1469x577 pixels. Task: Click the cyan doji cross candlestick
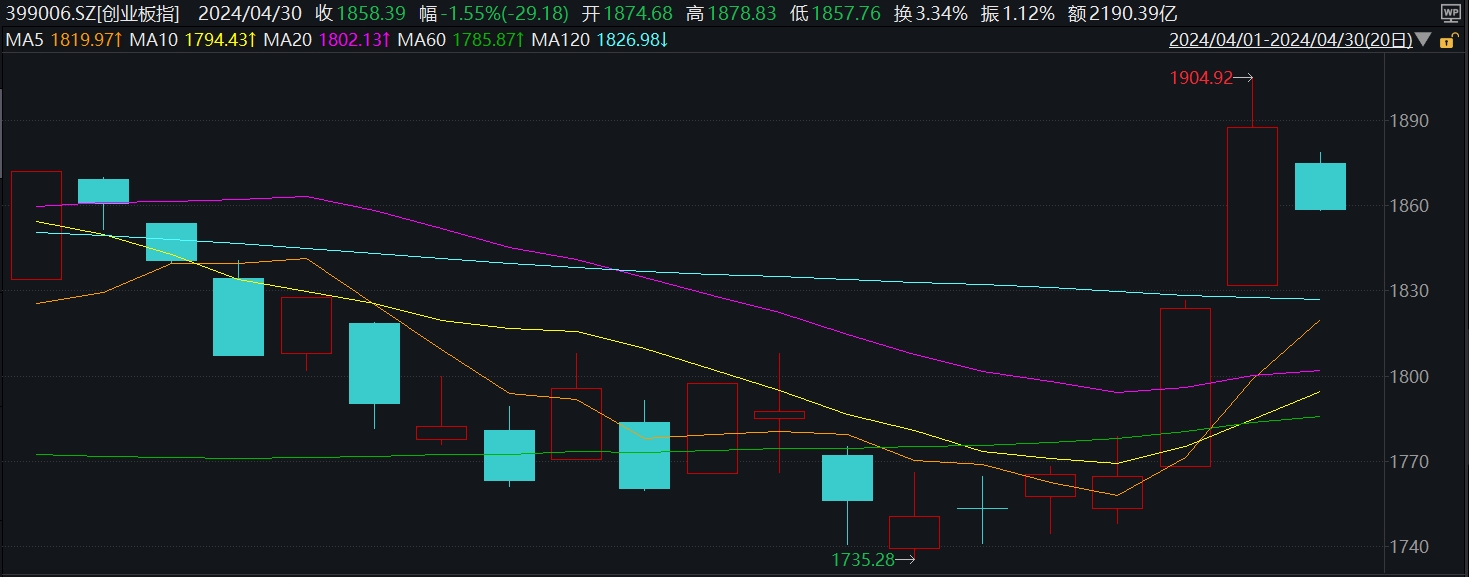(983, 508)
